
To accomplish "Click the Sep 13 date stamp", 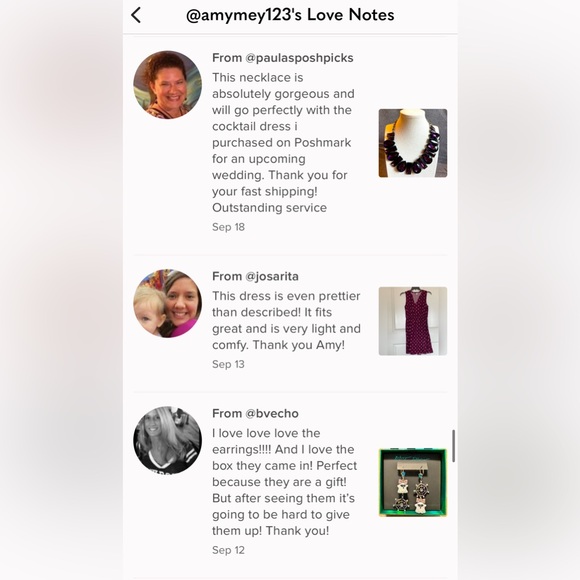I will pyautogui.click(x=228, y=364).
